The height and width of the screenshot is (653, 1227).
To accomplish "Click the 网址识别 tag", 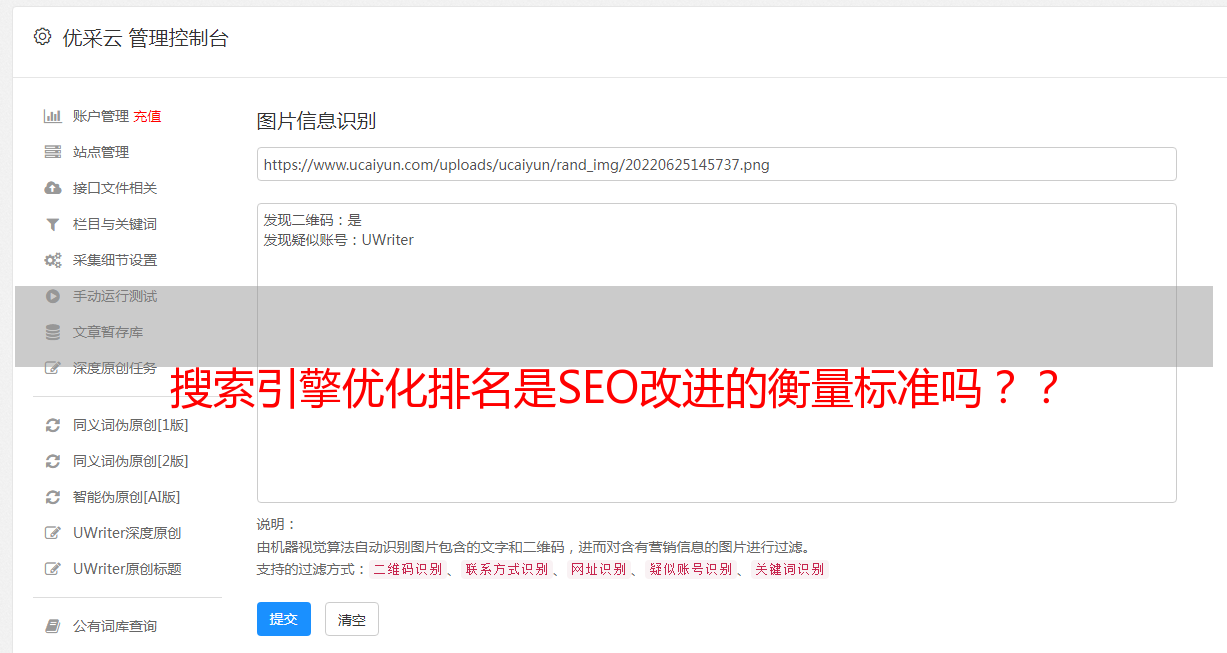I will coord(598,569).
